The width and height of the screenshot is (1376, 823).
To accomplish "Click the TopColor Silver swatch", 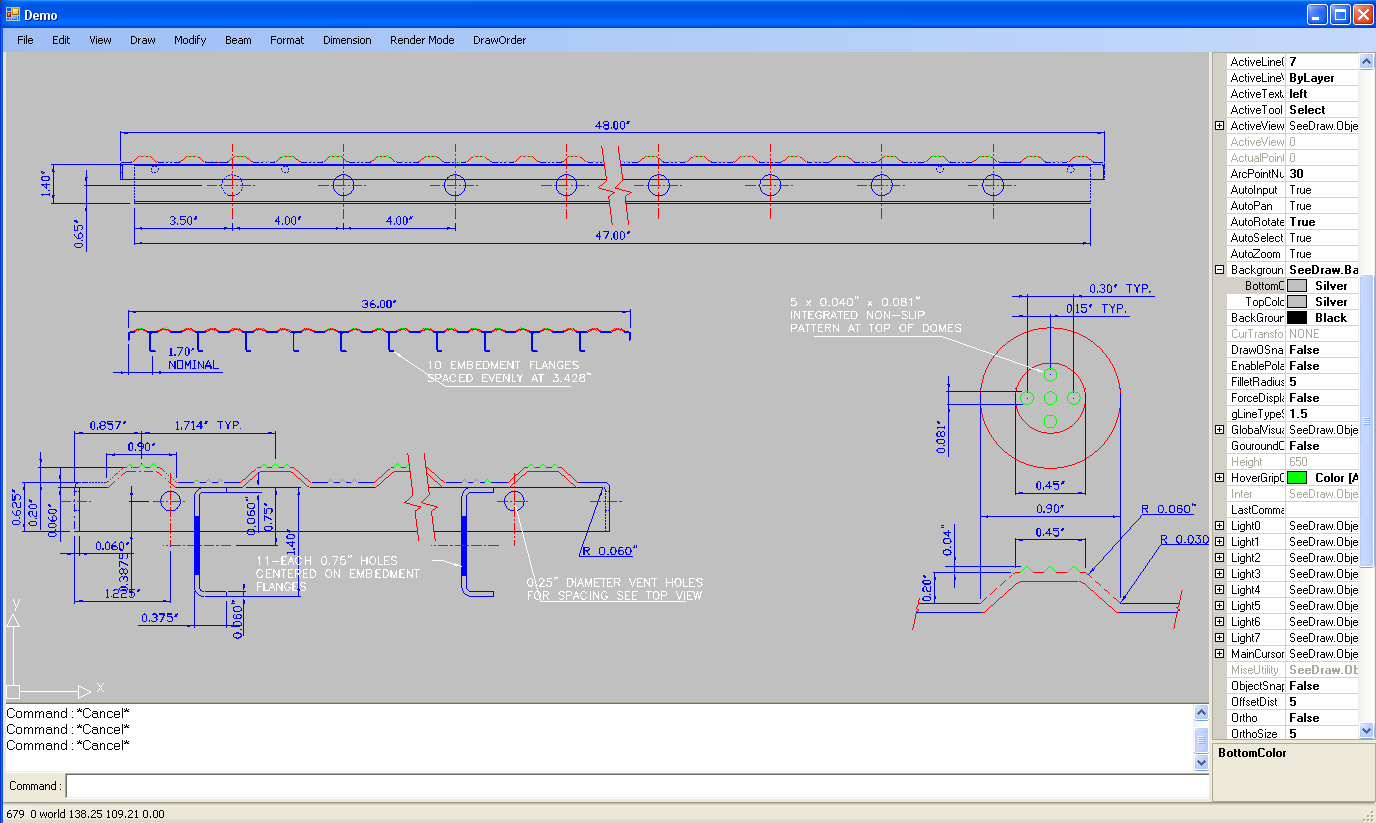I will point(1298,302).
